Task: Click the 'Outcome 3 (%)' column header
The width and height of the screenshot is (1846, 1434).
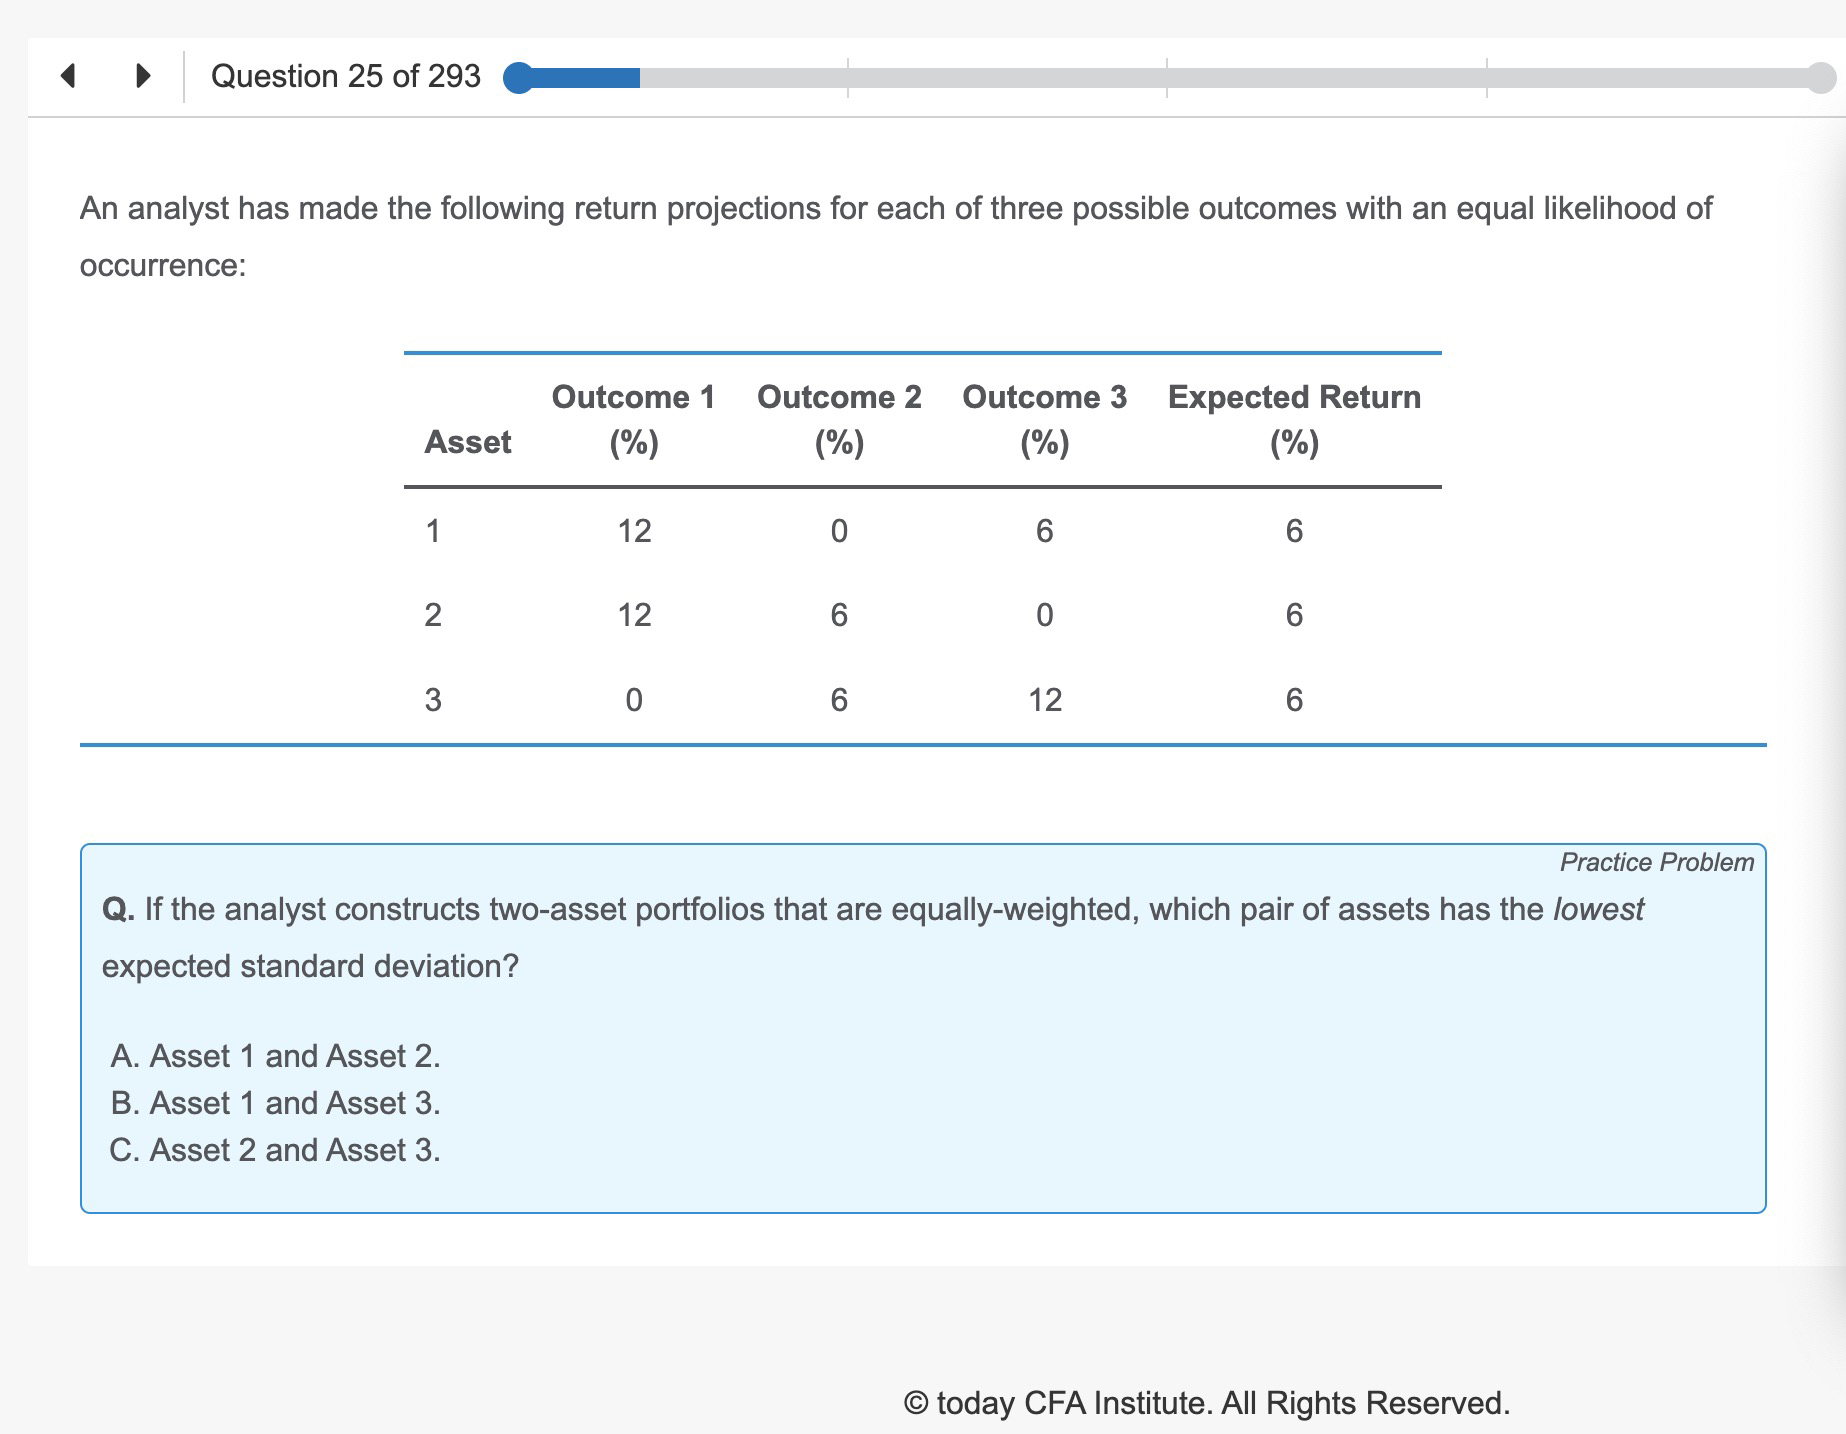Action: point(1044,419)
